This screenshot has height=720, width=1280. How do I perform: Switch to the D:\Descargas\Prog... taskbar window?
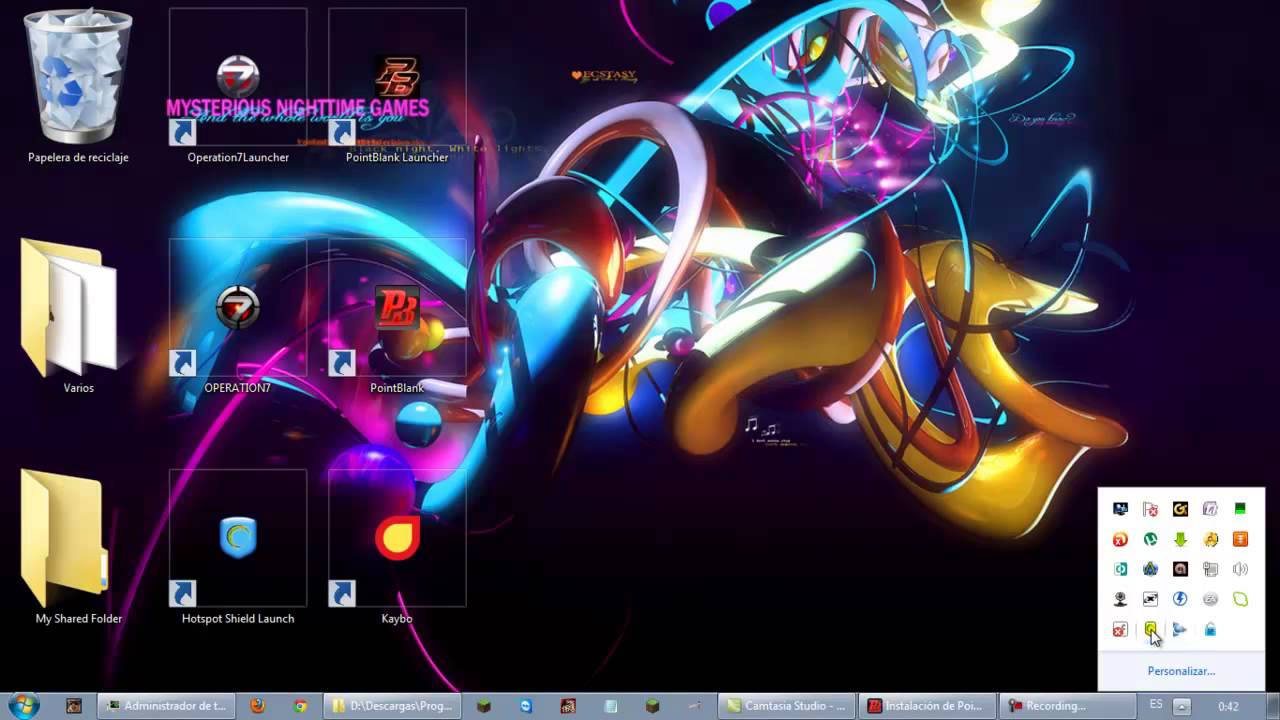[x=391, y=706]
